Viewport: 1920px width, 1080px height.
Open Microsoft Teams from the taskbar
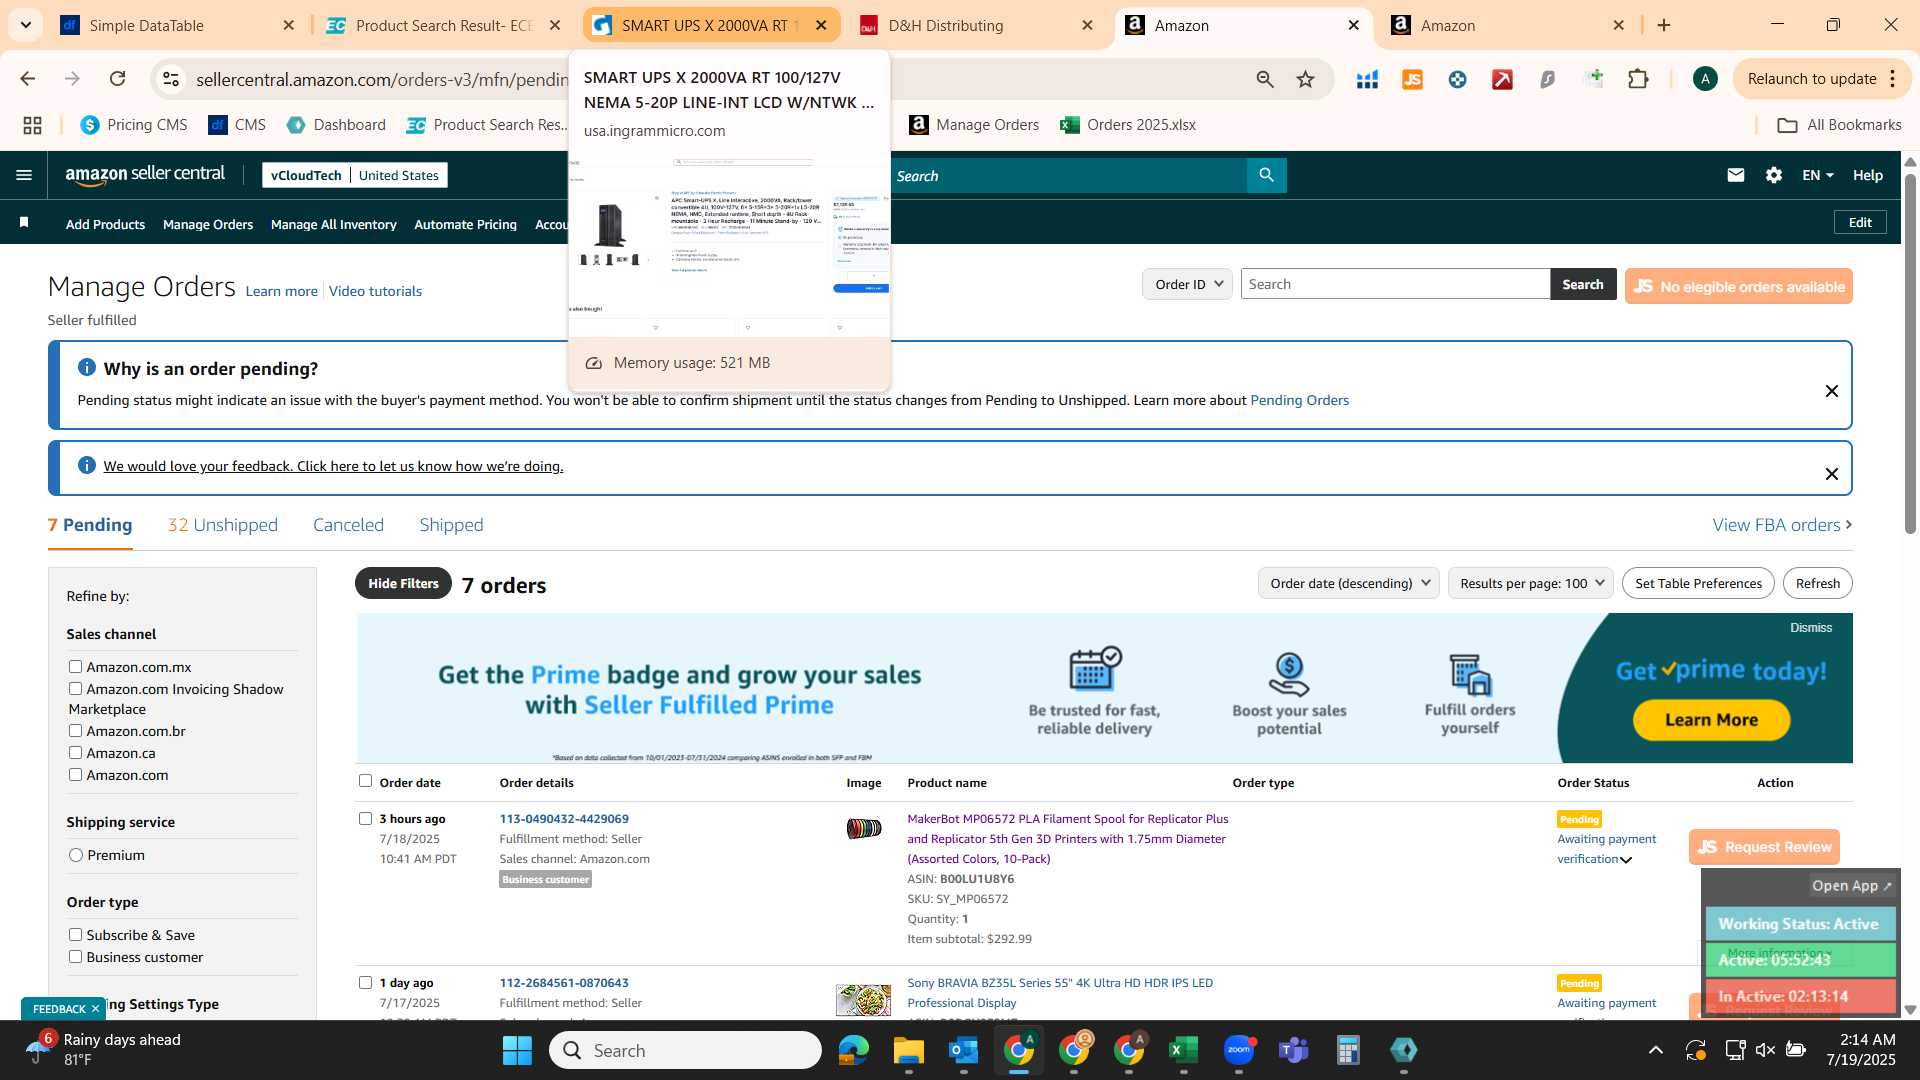pos(1293,1050)
